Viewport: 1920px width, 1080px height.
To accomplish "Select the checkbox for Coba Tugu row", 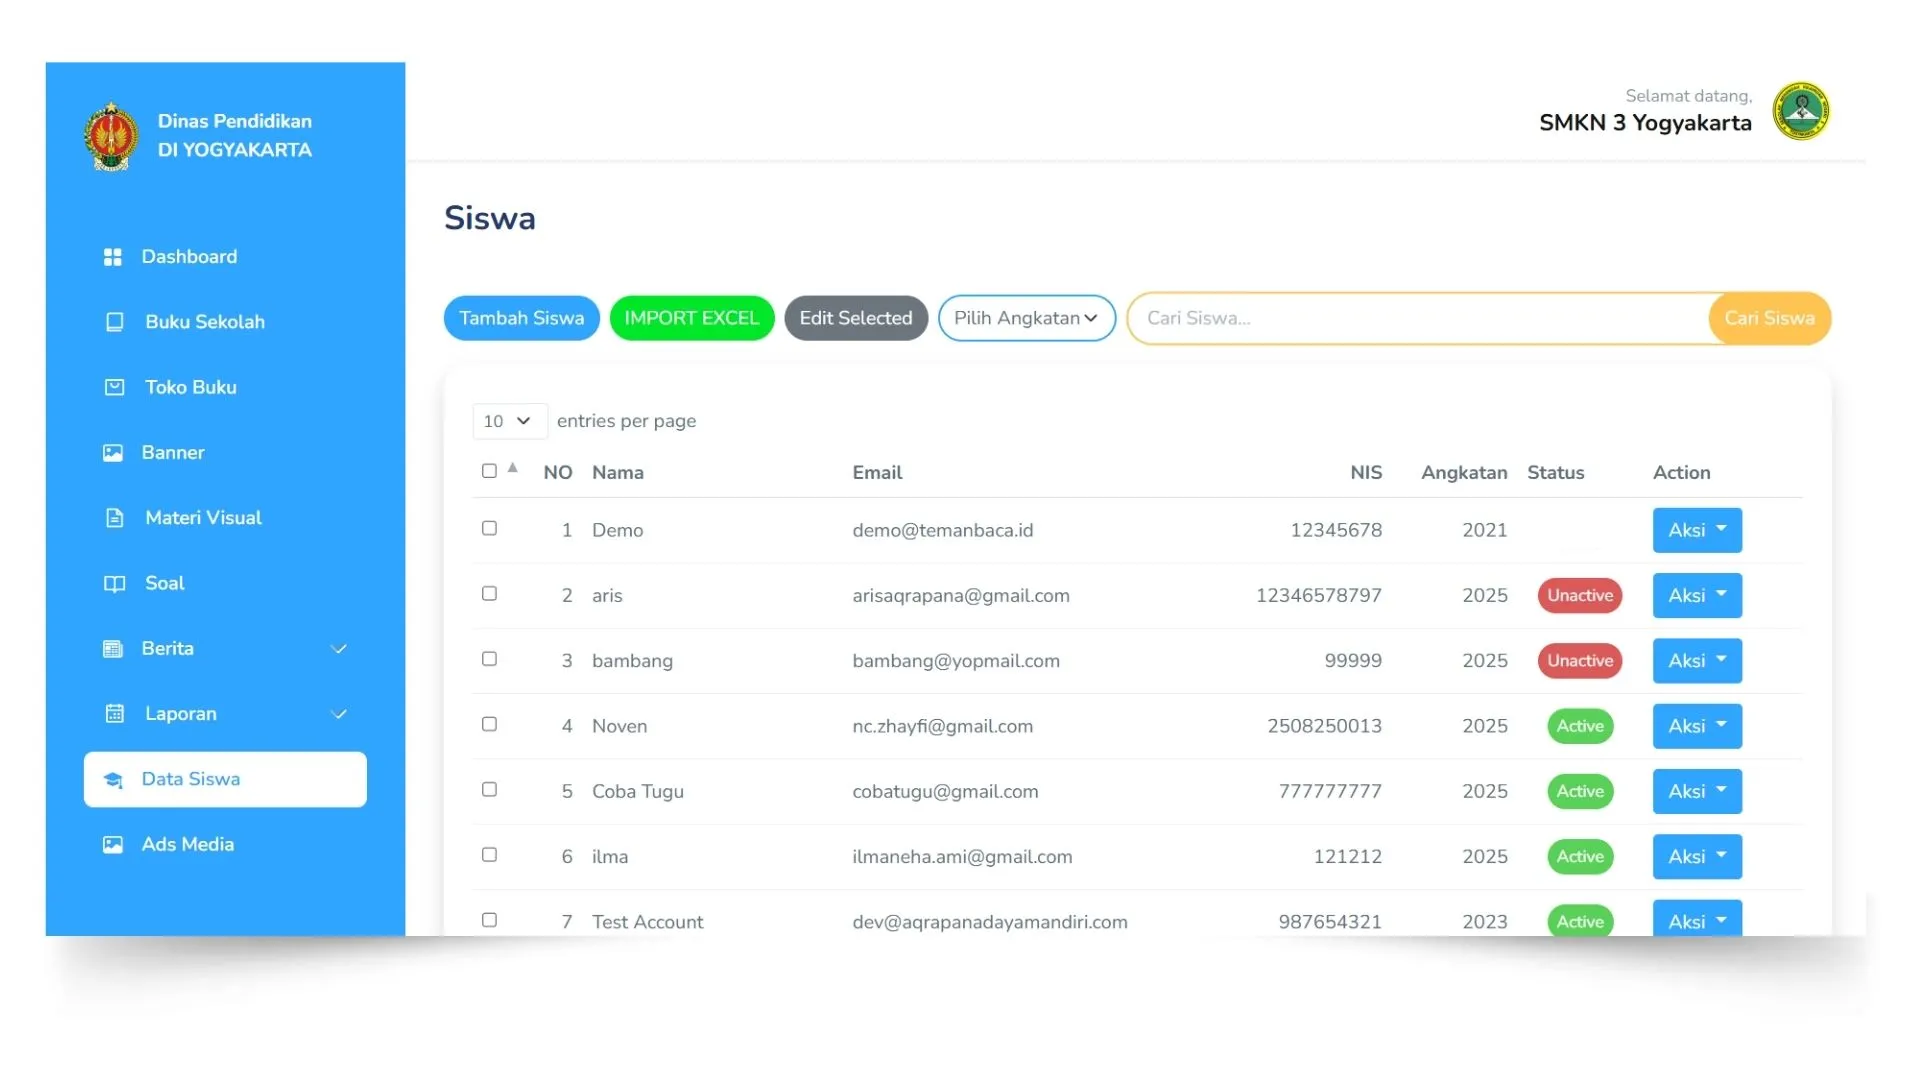I will 489,790.
